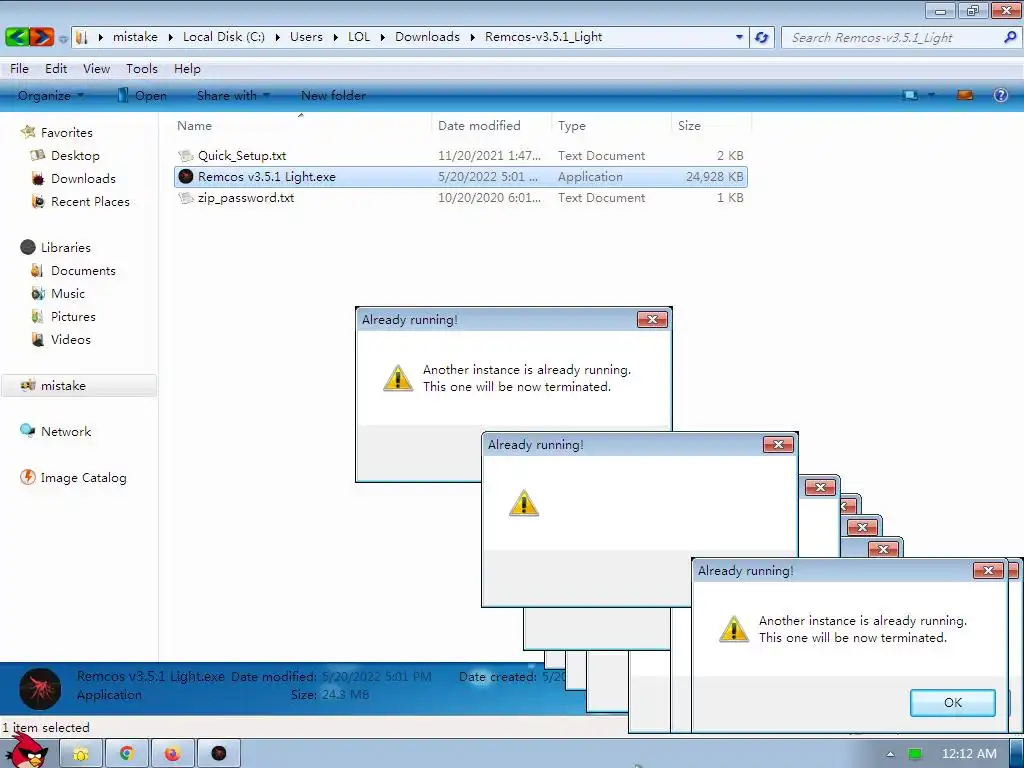Viewport: 1024px width, 768px height.
Task: Change view with the view icon
Action: (910, 95)
